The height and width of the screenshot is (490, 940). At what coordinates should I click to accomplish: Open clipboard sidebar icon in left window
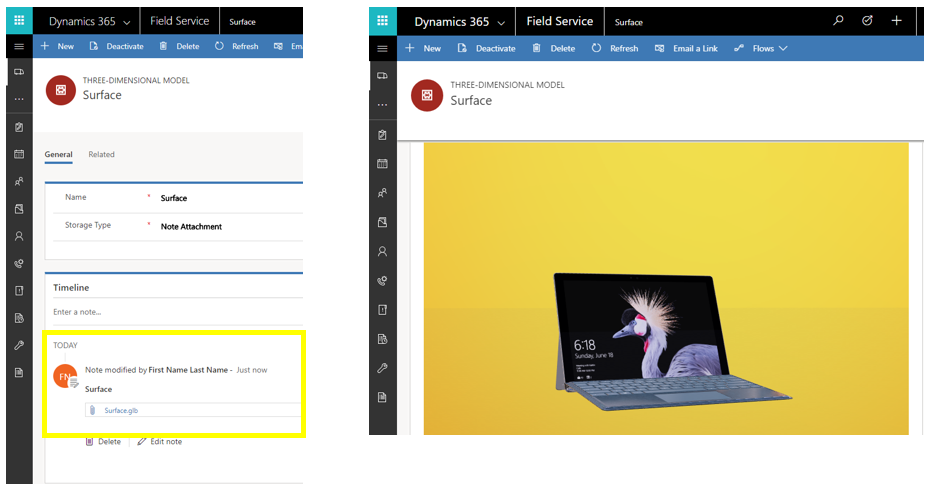click(19, 127)
